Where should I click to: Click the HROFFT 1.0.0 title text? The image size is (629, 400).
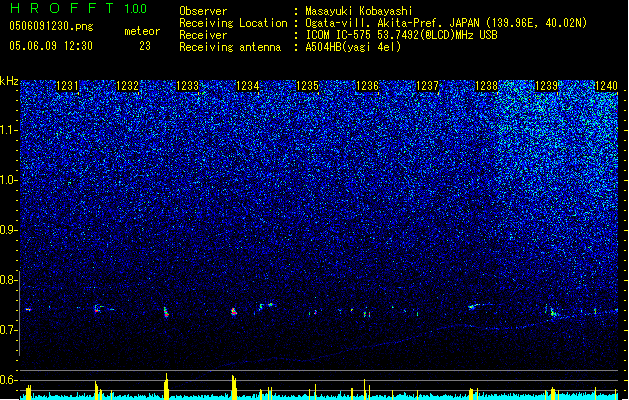78,8
